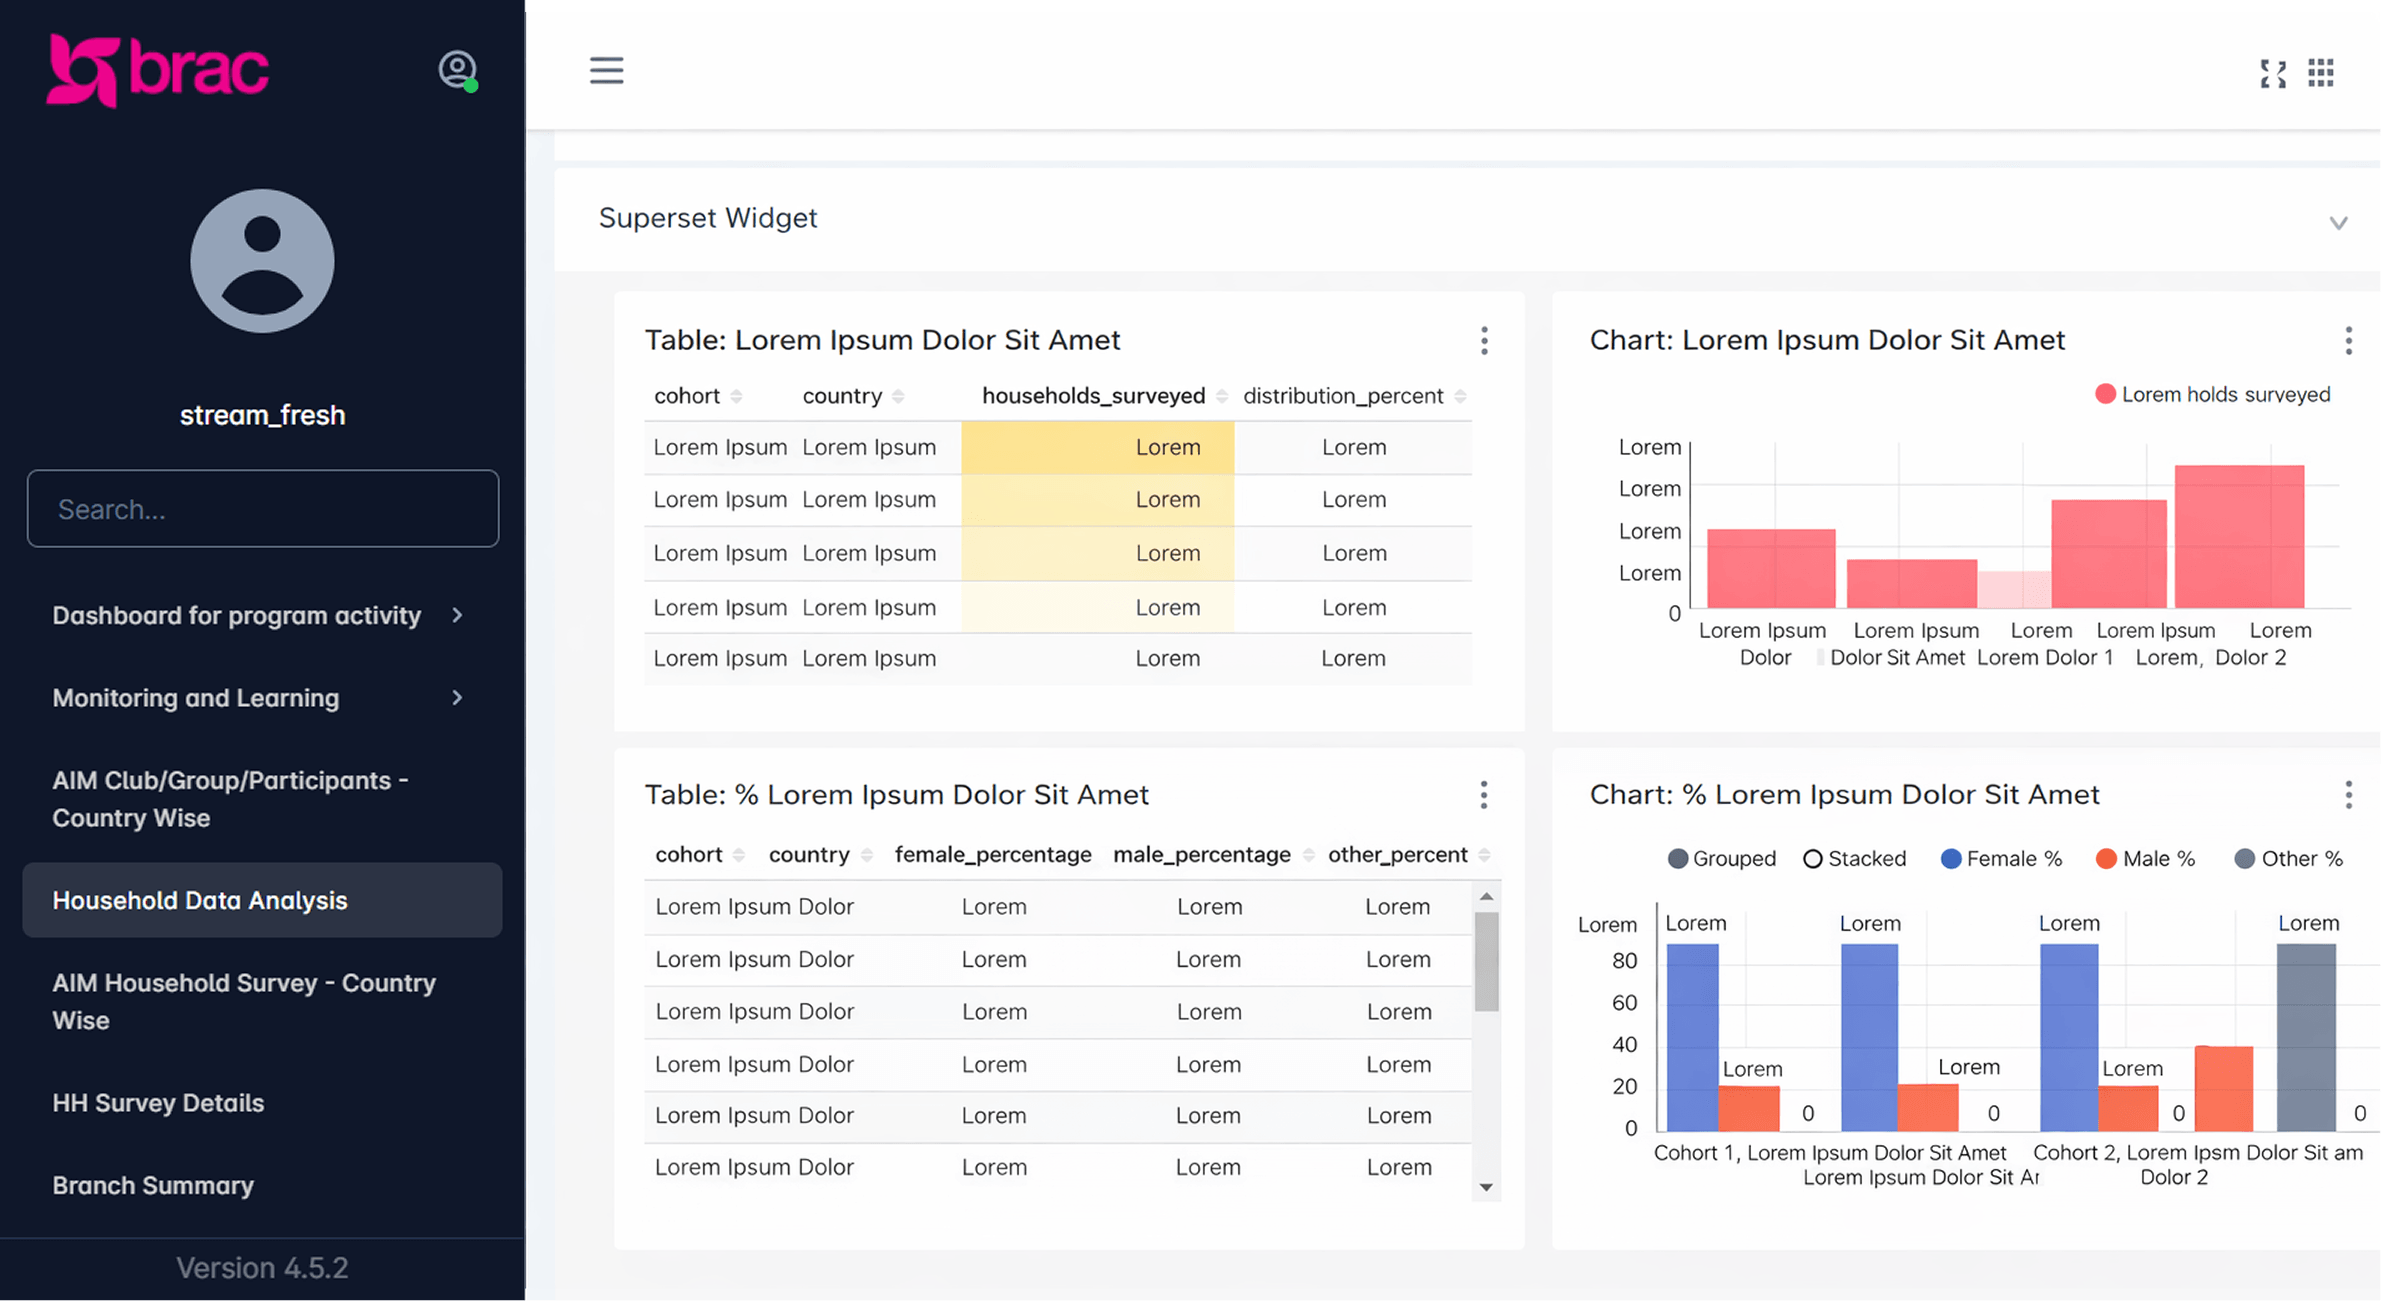Open options menu for first table widget
This screenshot has width=2381, height=1301.
[x=1484, y=341]
